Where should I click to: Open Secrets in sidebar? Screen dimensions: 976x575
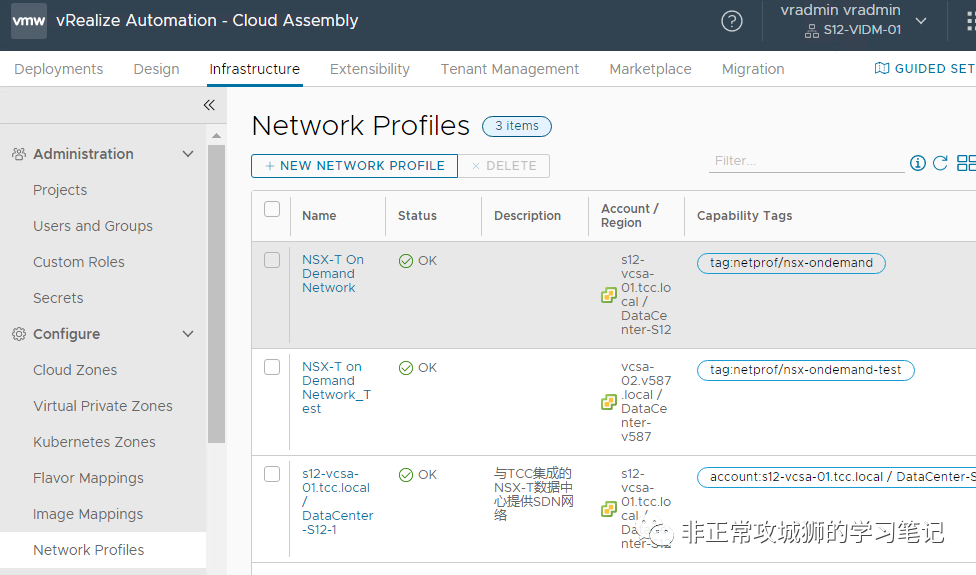58,298
